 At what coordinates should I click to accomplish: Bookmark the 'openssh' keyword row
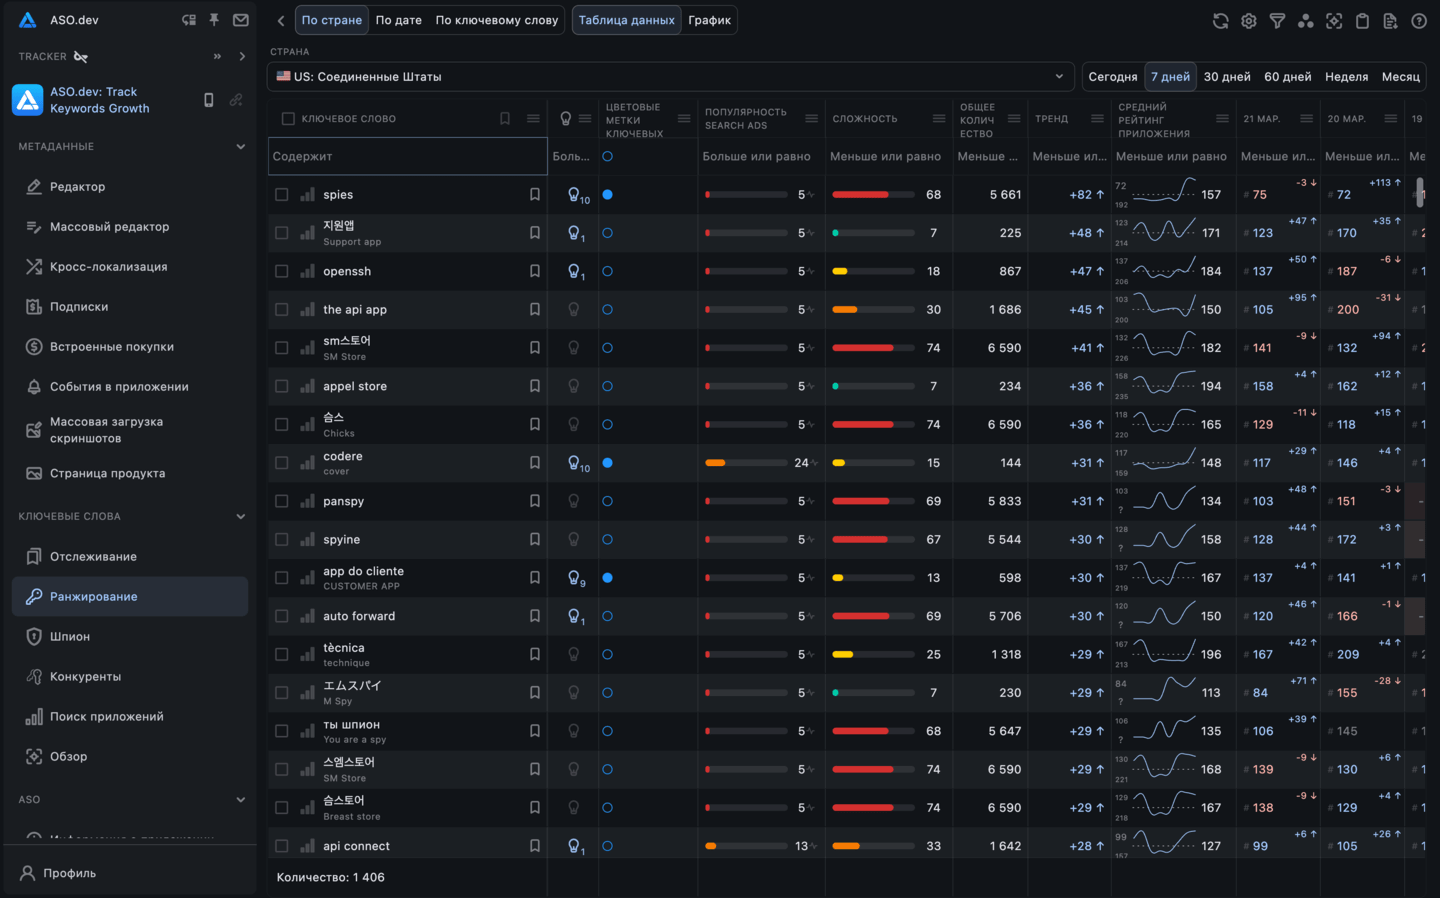coord(535,271)
